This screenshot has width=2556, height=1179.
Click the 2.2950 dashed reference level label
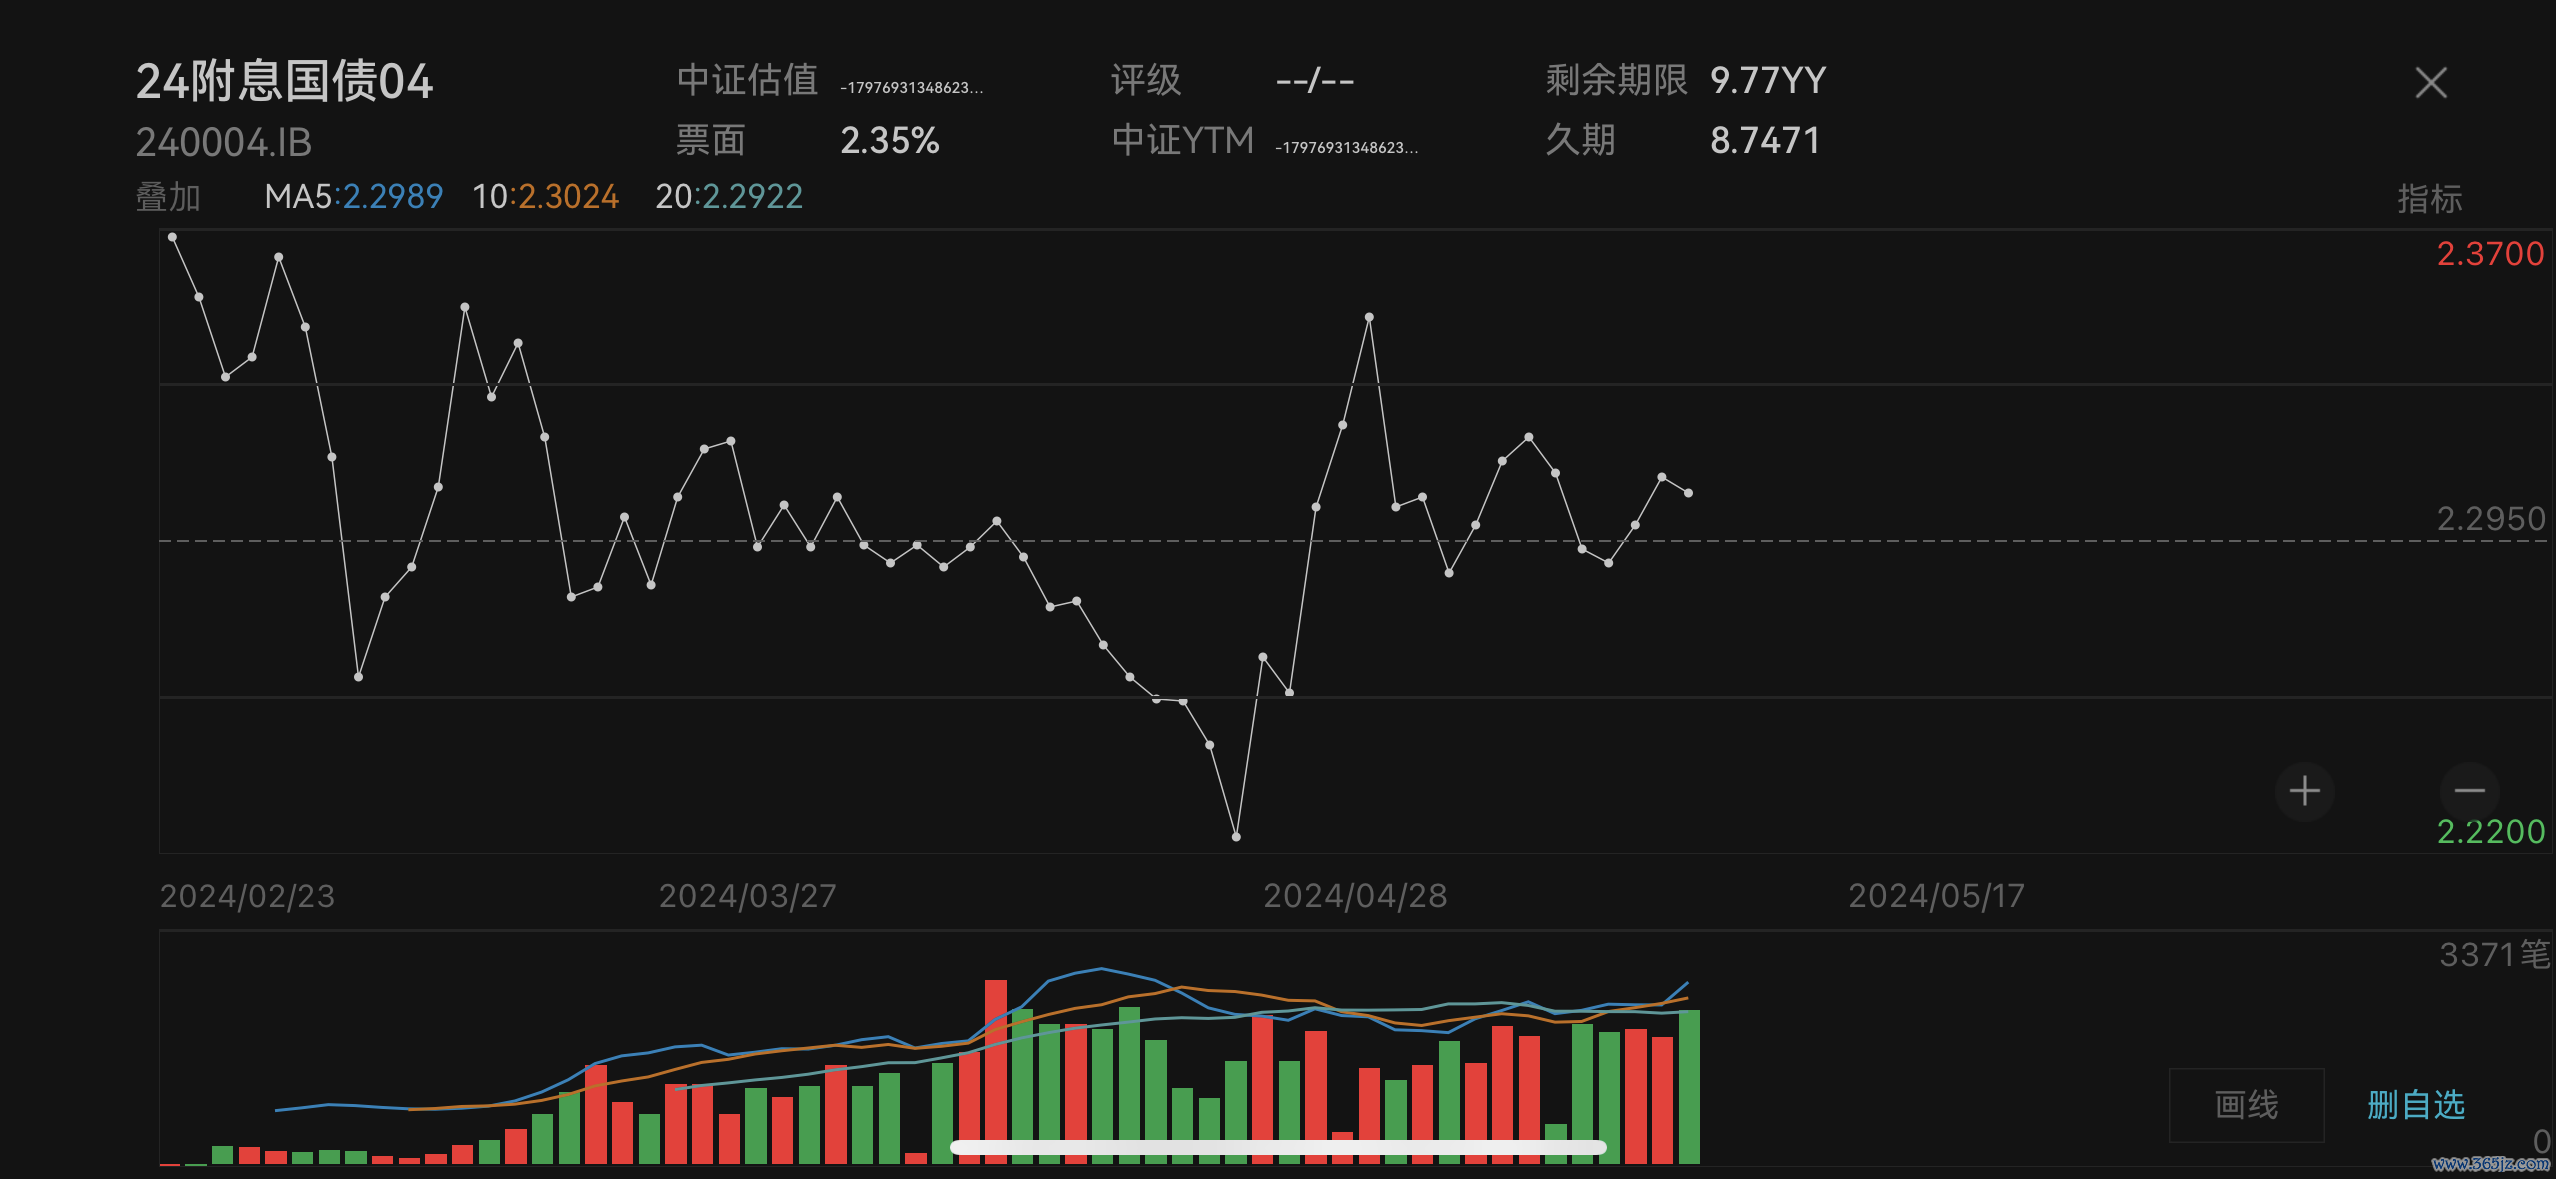pos(2489,519)
